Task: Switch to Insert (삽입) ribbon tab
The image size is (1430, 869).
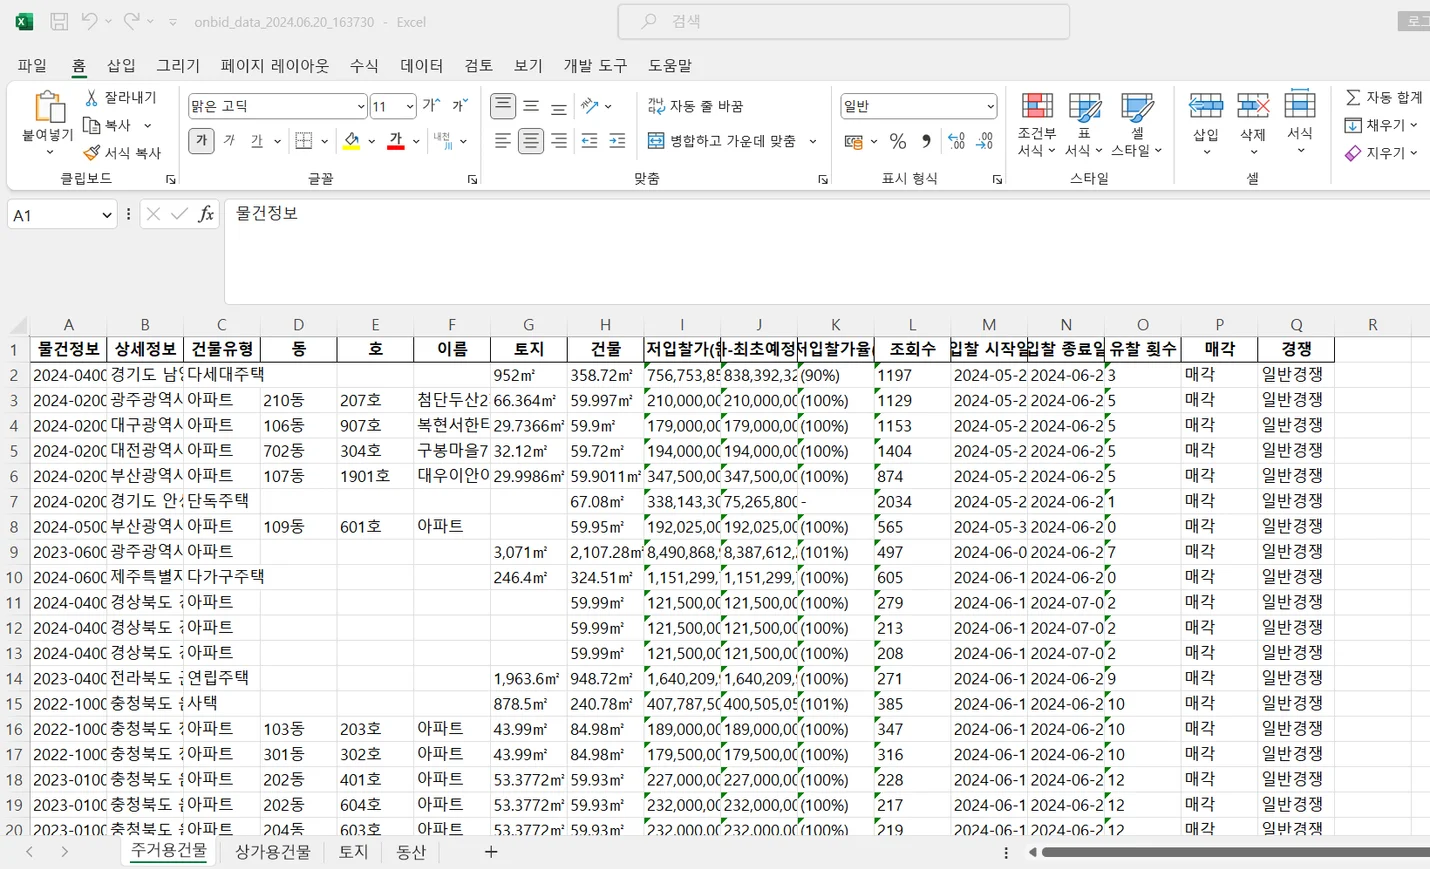Action: pyautogui.click(x=121, y=65)
